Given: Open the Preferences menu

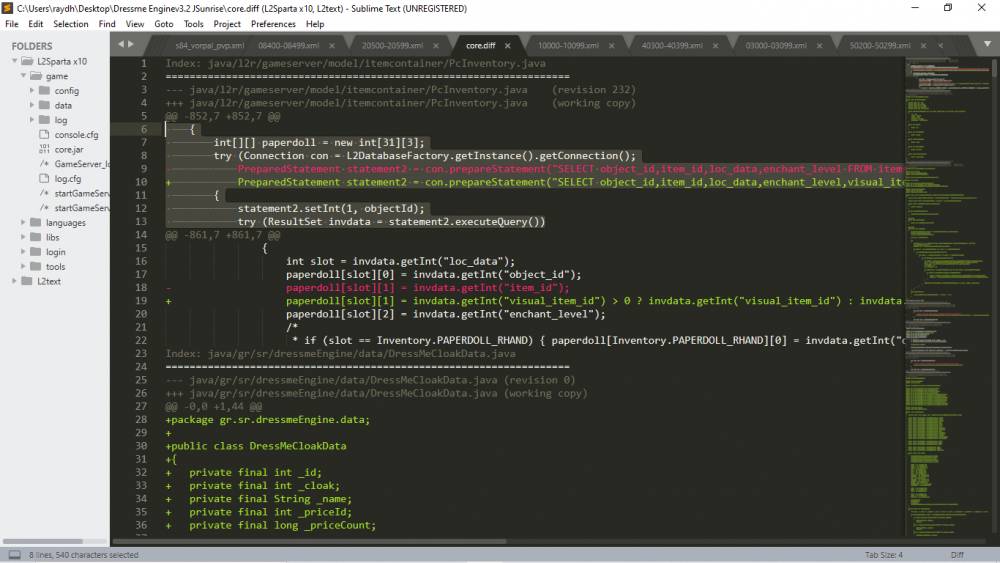Looking at the screenshot, I should tap(273, 24).
